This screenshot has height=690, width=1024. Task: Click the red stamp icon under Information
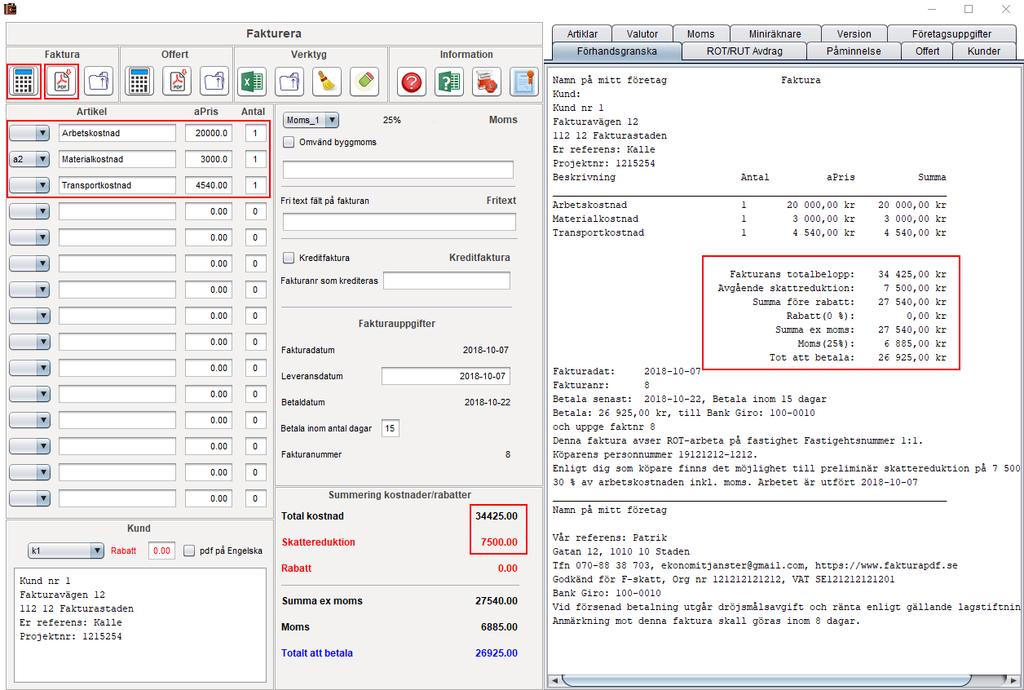coord(487,82)
